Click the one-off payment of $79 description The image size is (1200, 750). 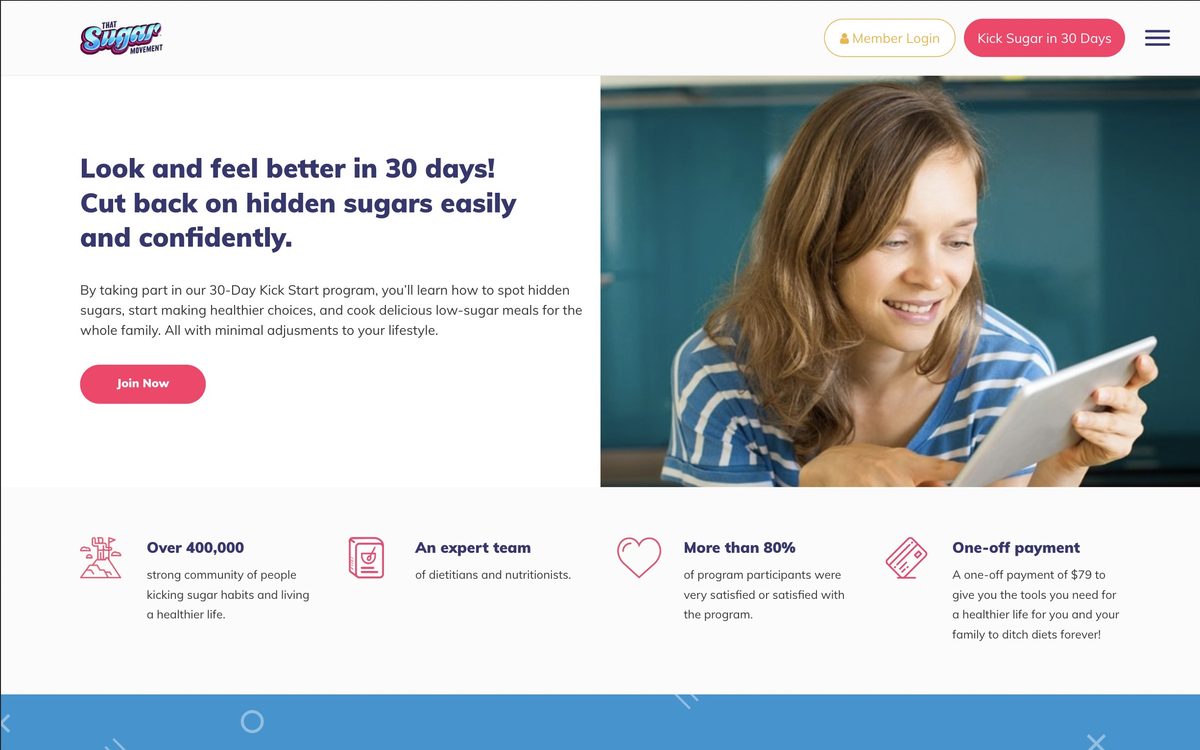tap(1036, 605)
